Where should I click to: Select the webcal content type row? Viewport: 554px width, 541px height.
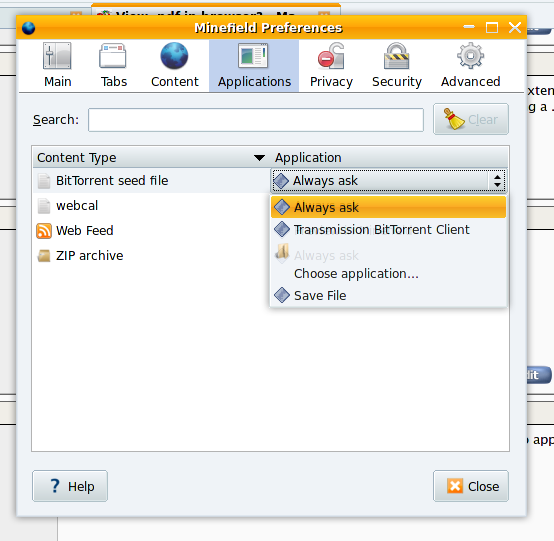click(x=152, y=206)
